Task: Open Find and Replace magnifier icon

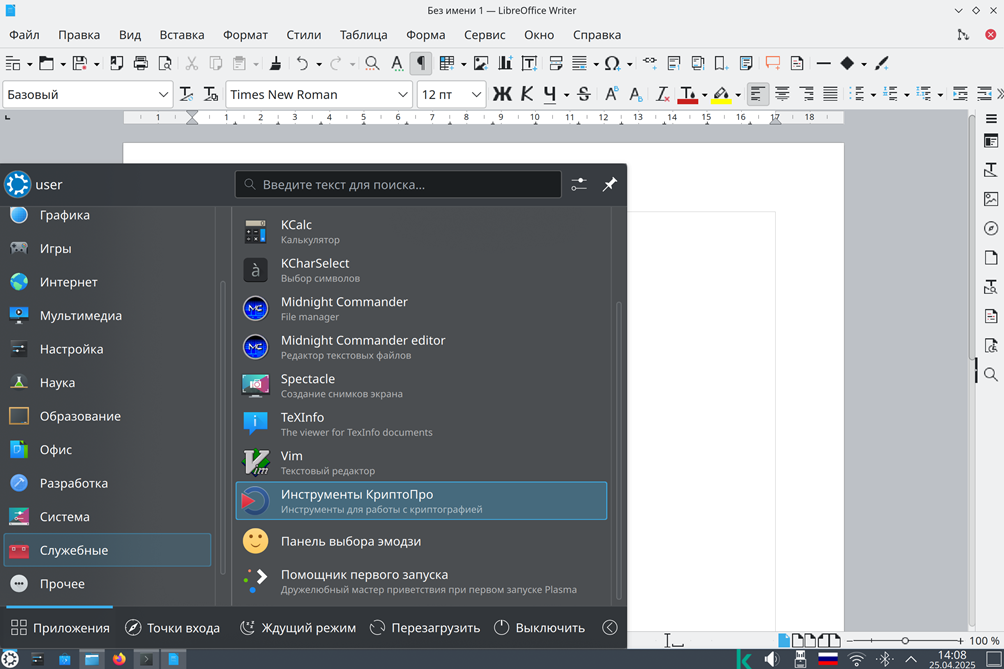Action: click(372, 63)
